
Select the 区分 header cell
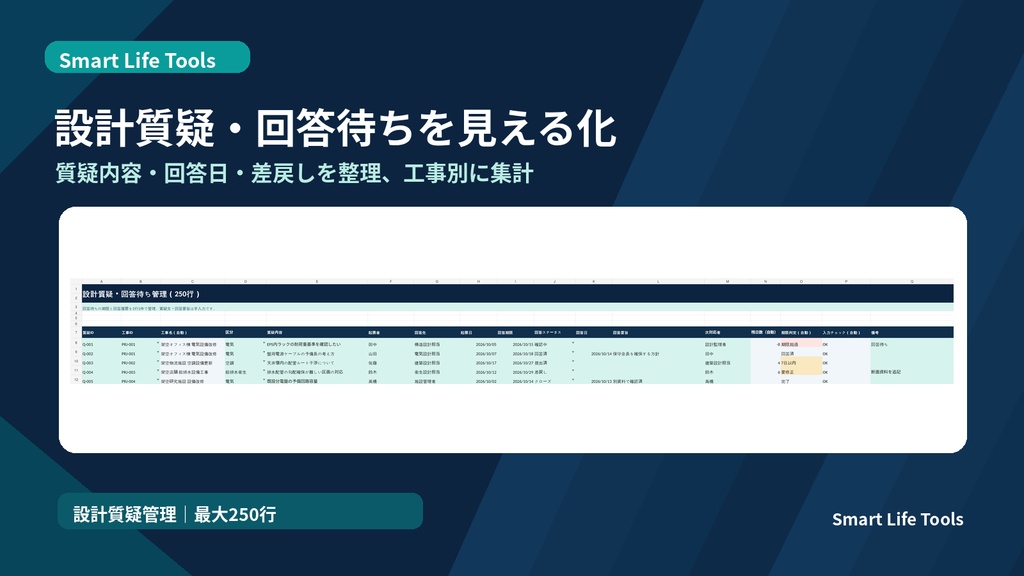coord(245,332)
